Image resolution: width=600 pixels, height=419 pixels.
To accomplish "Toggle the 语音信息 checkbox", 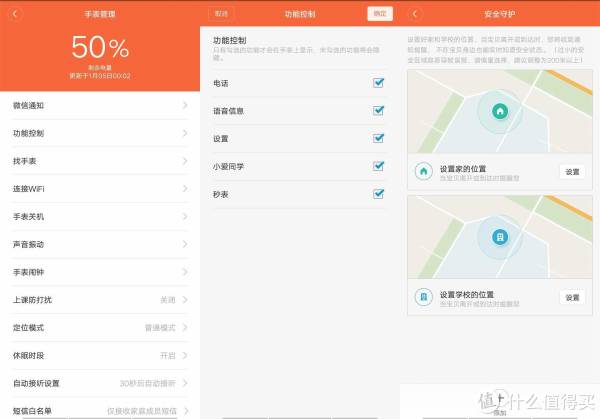I will [379, 111].
